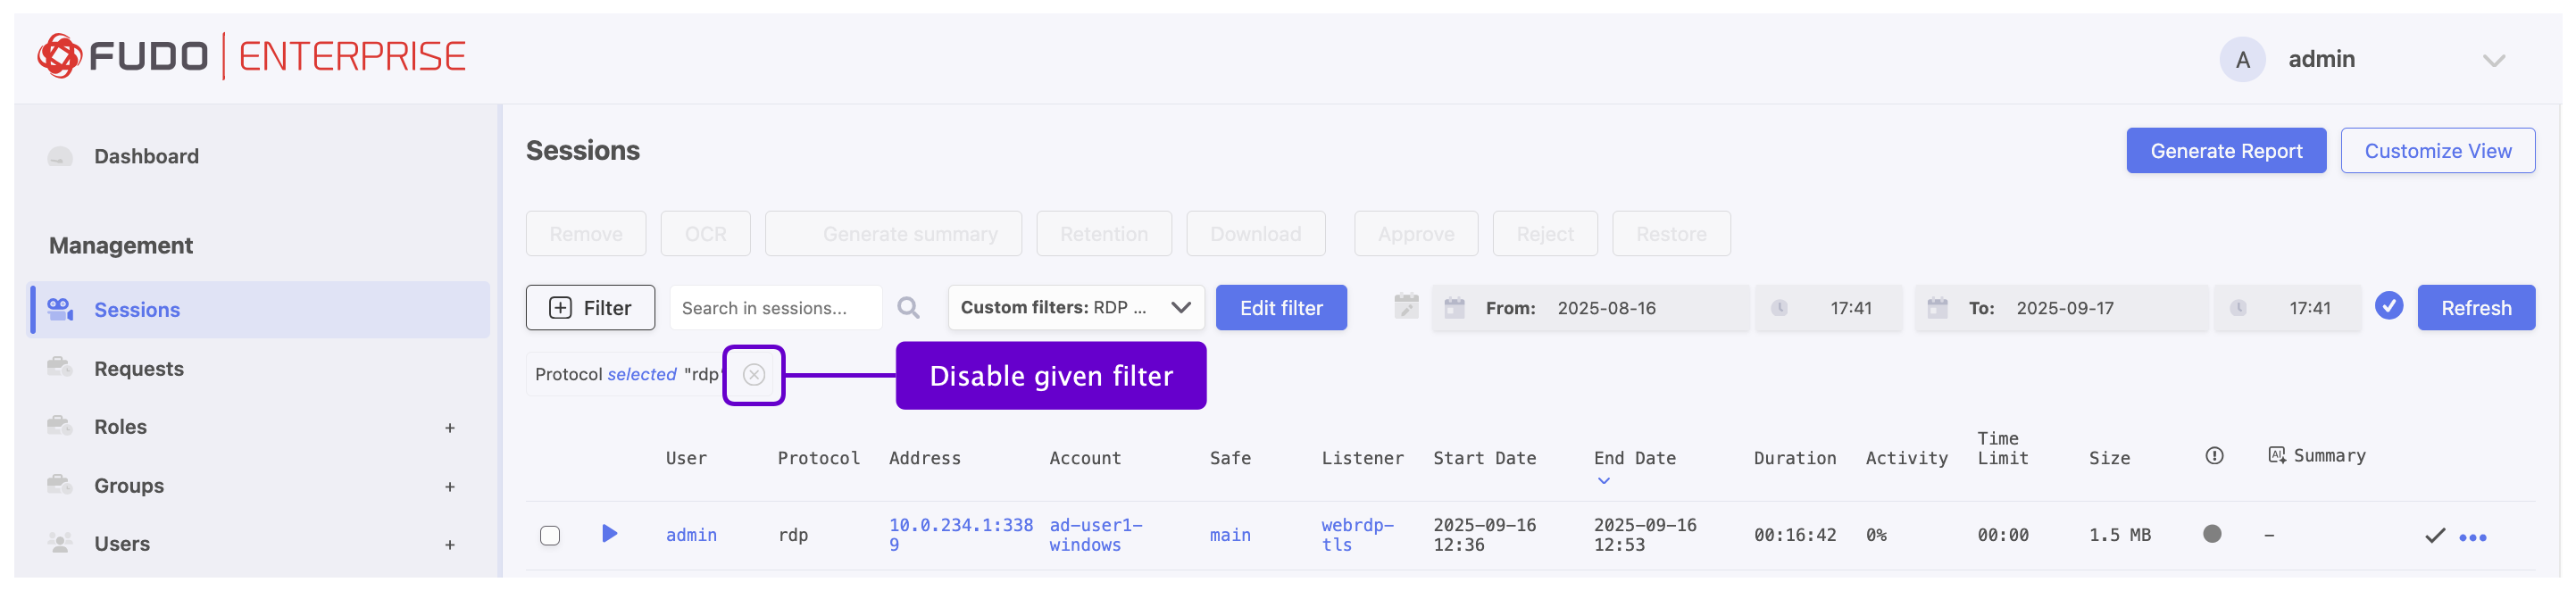The image size is (2576, 599).
Task: Click the AI Summary column header icon
Action: [x=2277, y=456]
